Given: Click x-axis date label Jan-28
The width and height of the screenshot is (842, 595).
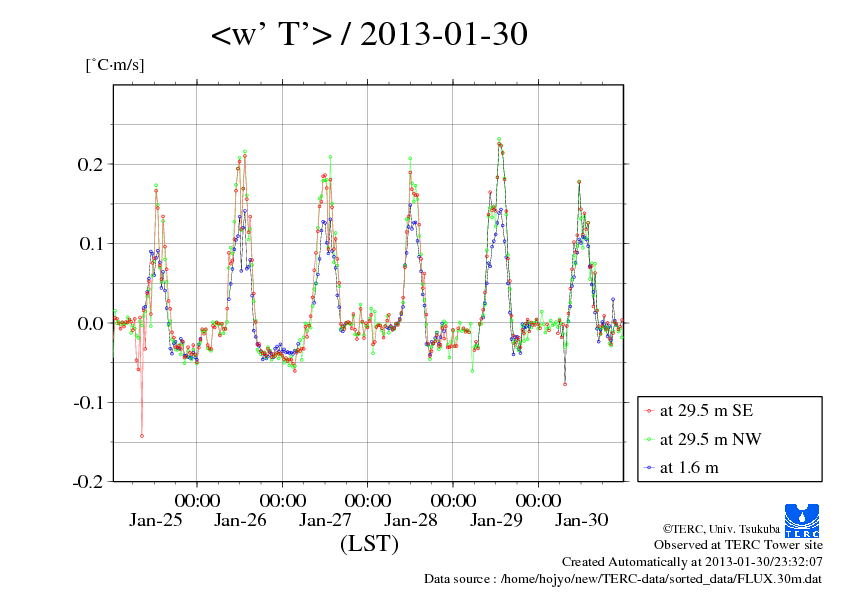Looking at the screenshot, I should tap(411, 520).
